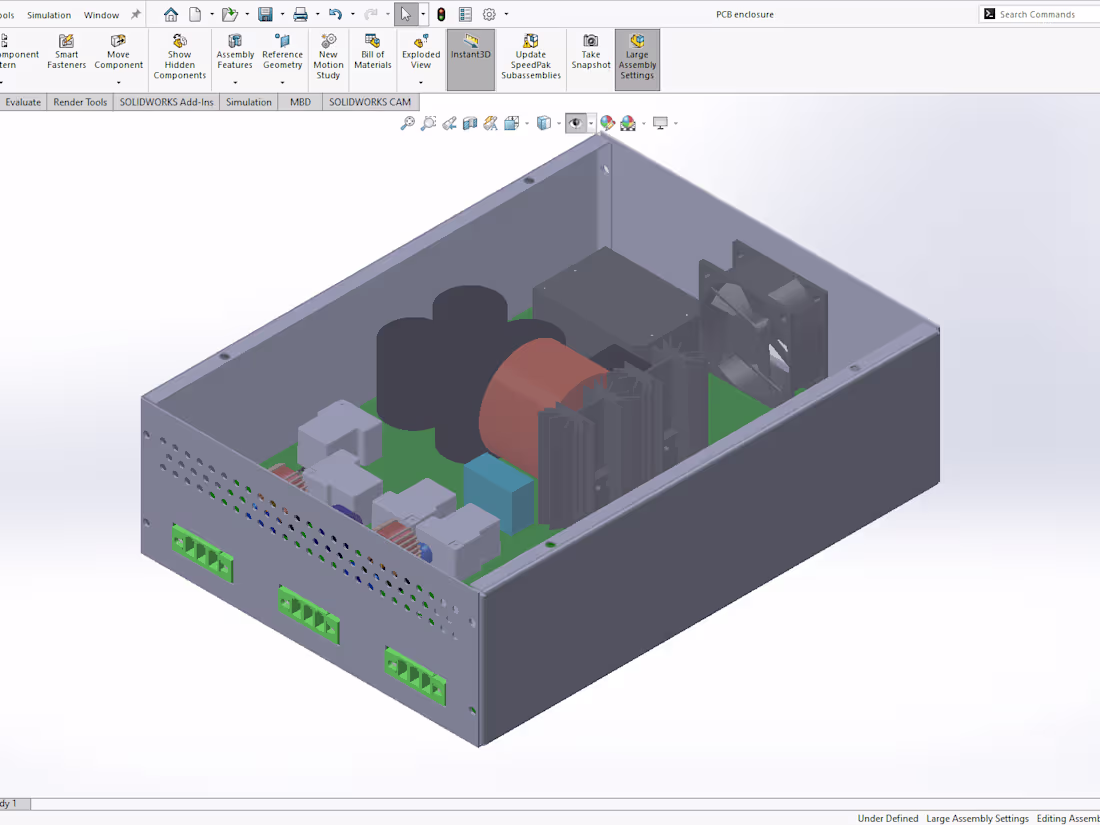Apply Scene from view toolbar
Screen dimensions: 1100x825
tap(628, 123)
